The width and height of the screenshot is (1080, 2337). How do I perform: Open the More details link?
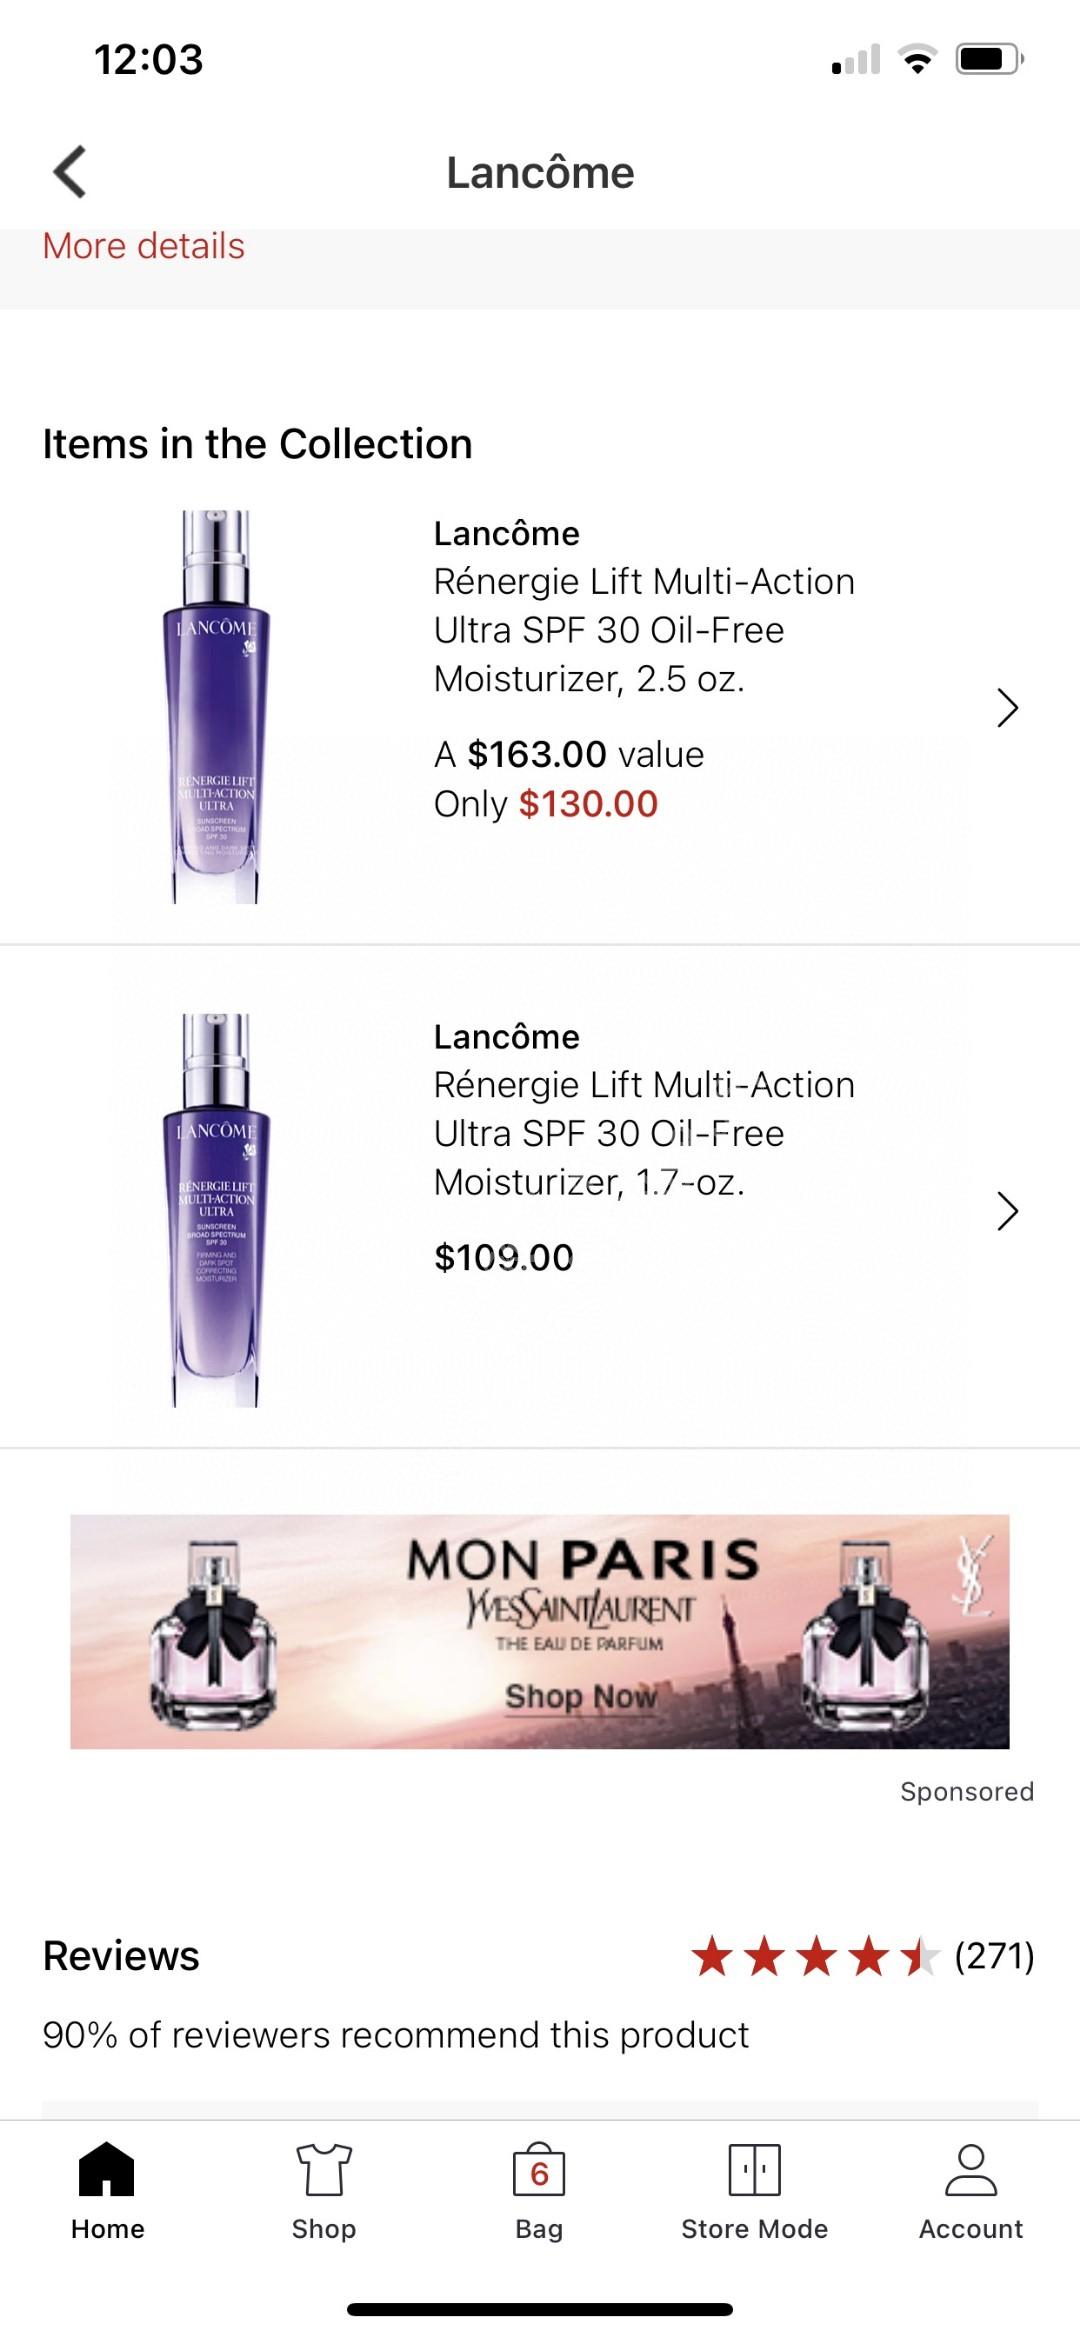144,246
